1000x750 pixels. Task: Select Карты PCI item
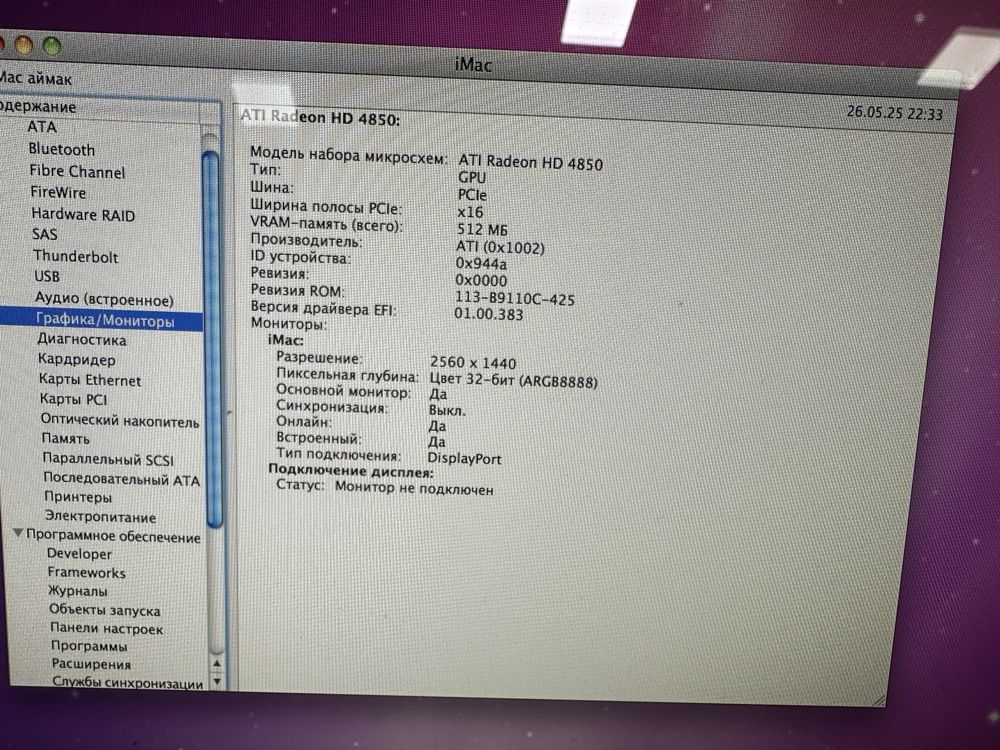point(73,399)
